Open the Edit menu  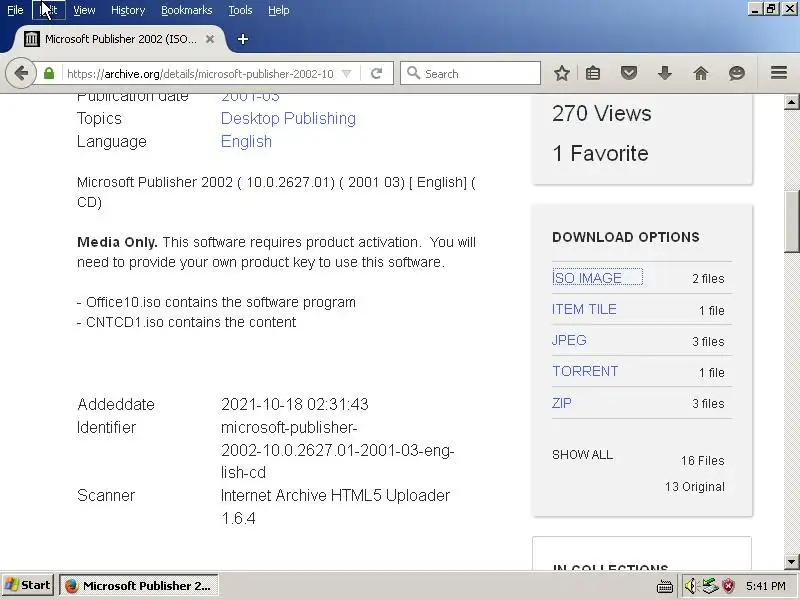48,10
